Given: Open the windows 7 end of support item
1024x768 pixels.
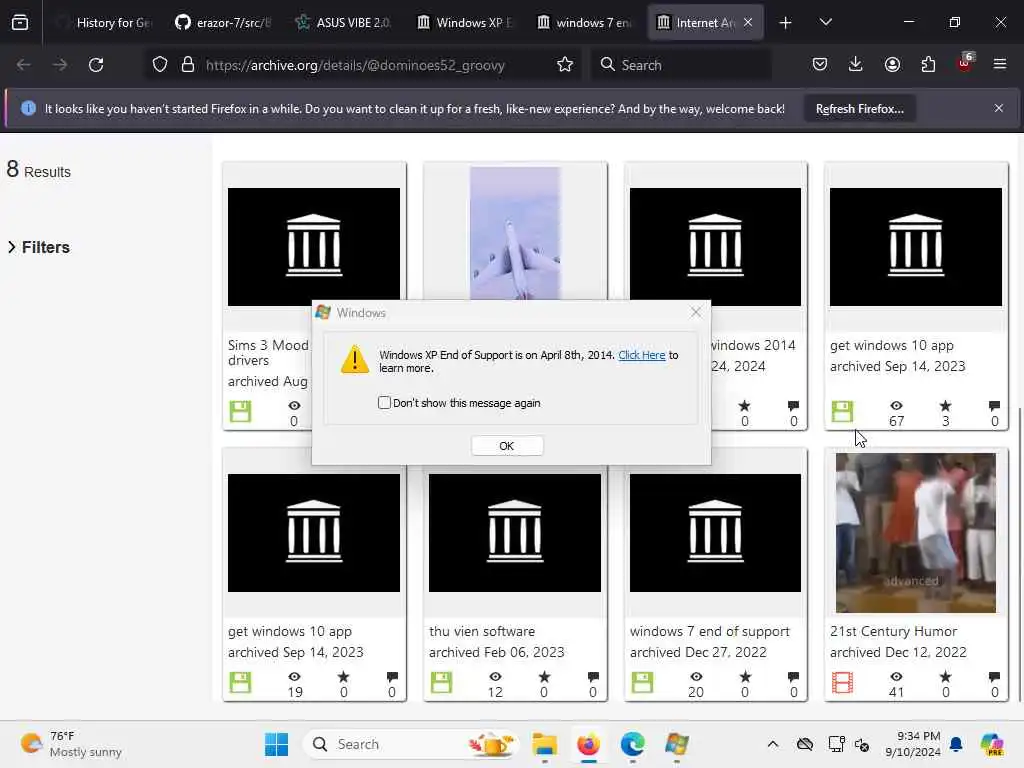Looking at the screenshot, I should tap(710, 632).
